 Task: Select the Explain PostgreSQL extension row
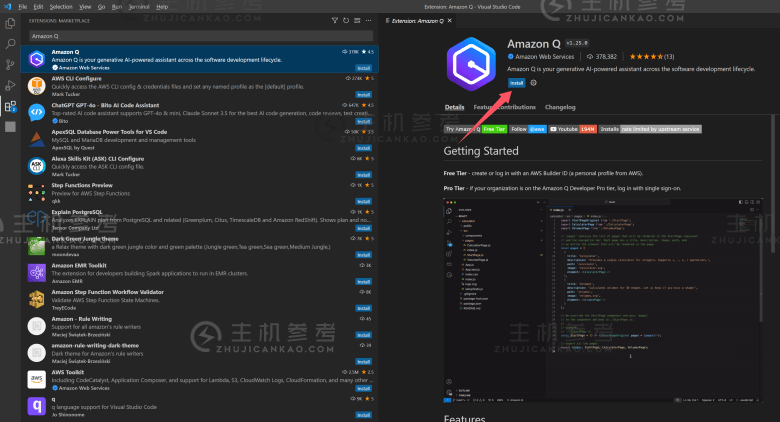[199, 220]
